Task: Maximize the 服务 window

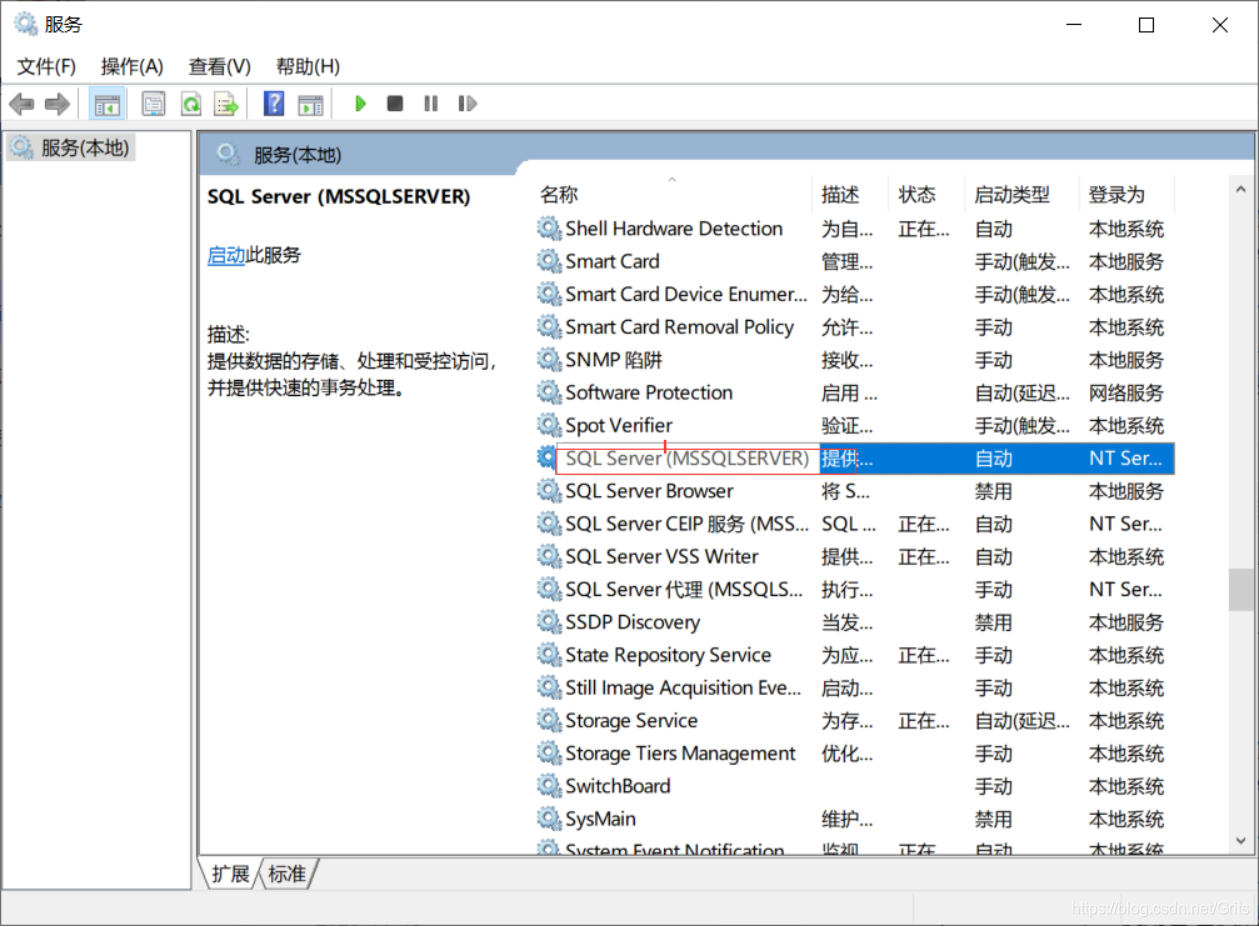Action: coord(1147,25)
